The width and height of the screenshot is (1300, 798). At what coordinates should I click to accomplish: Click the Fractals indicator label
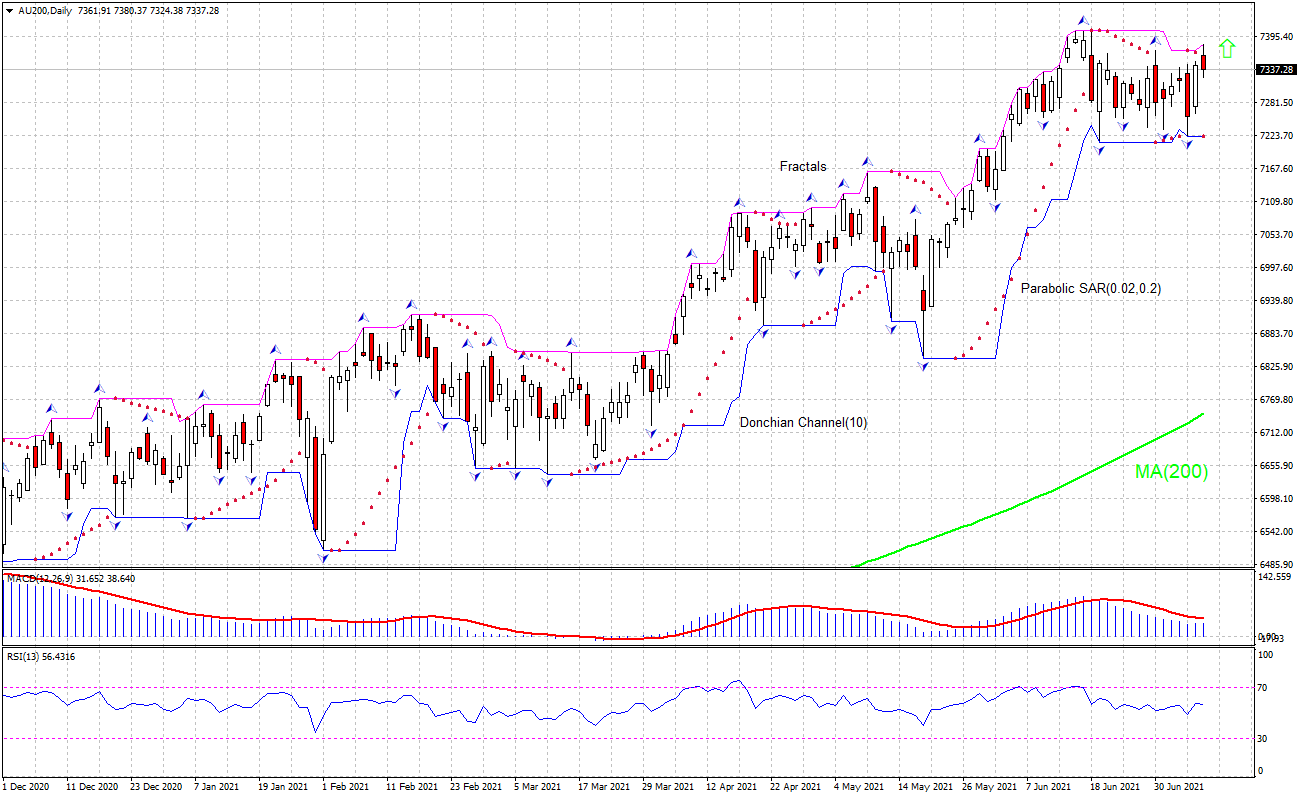(x=803, y=167)
